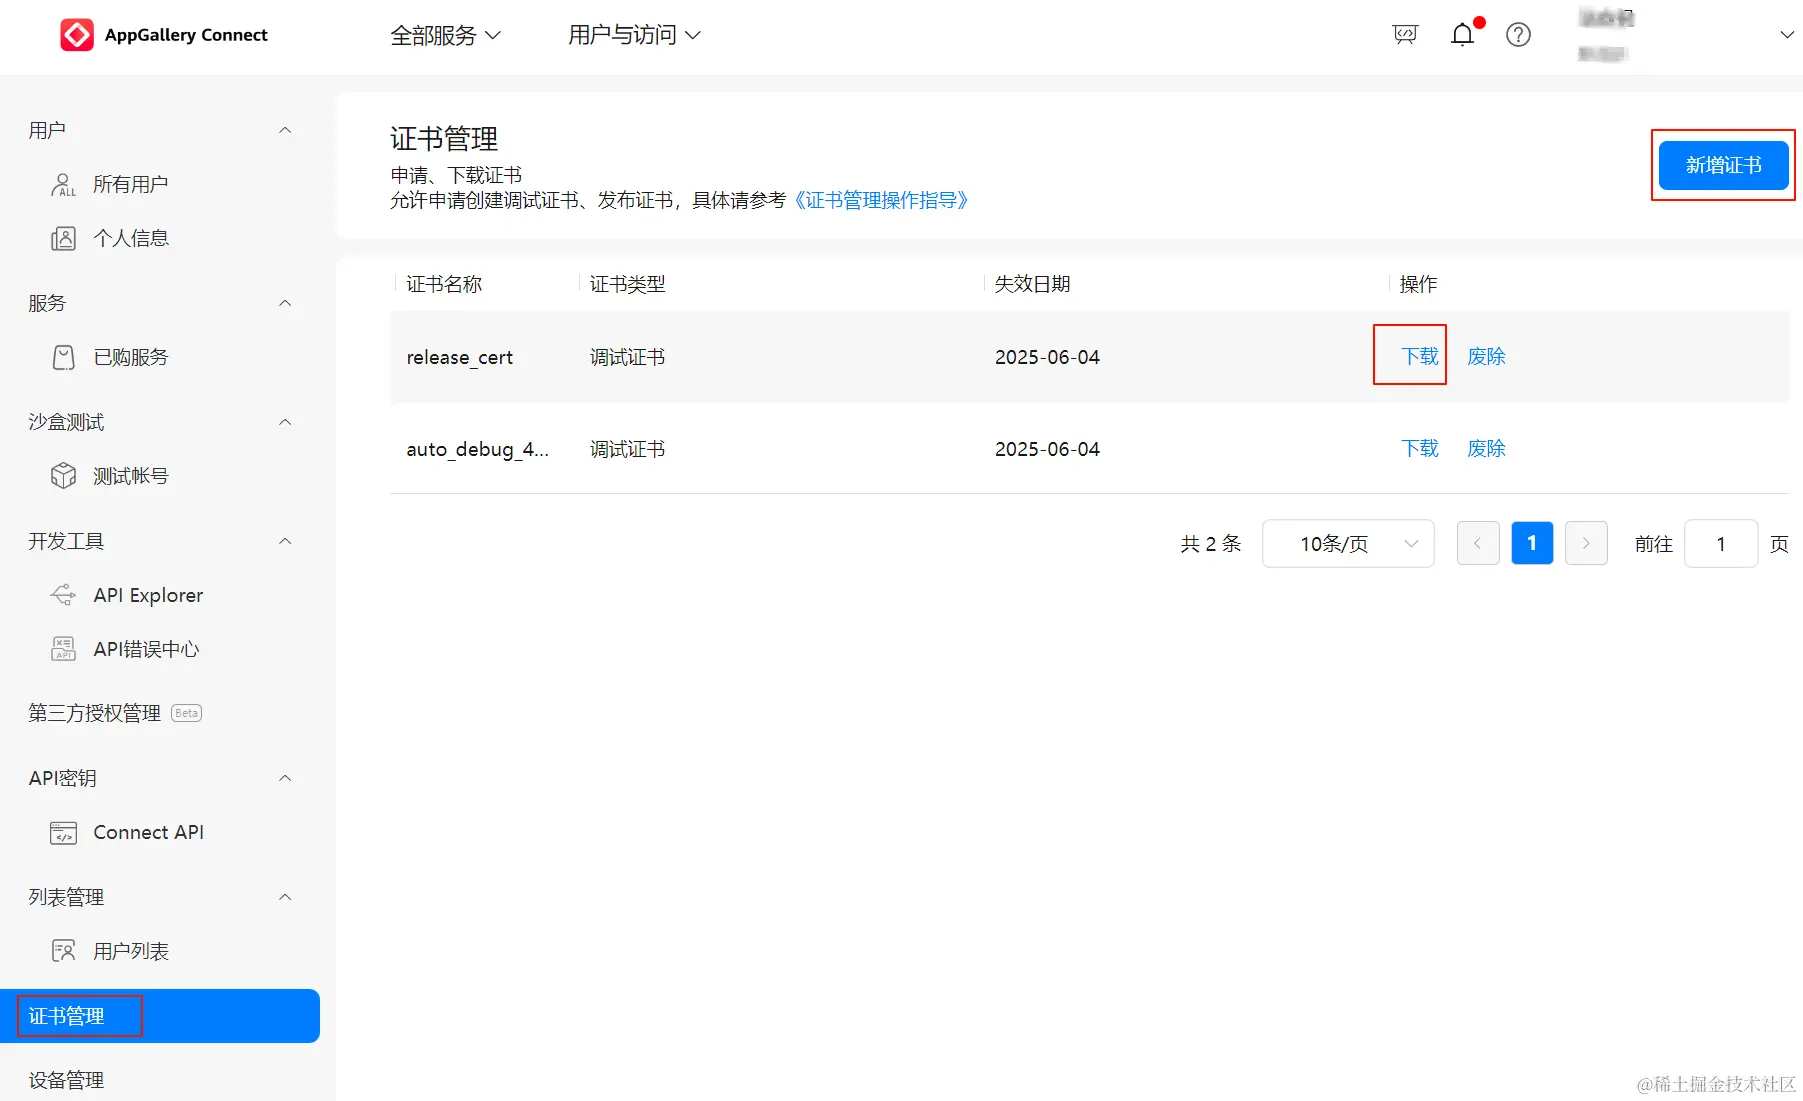This screenshot has width=1803, height=1101.
Task: Download the release_cert certificate
Action: tap(1419, 357)
